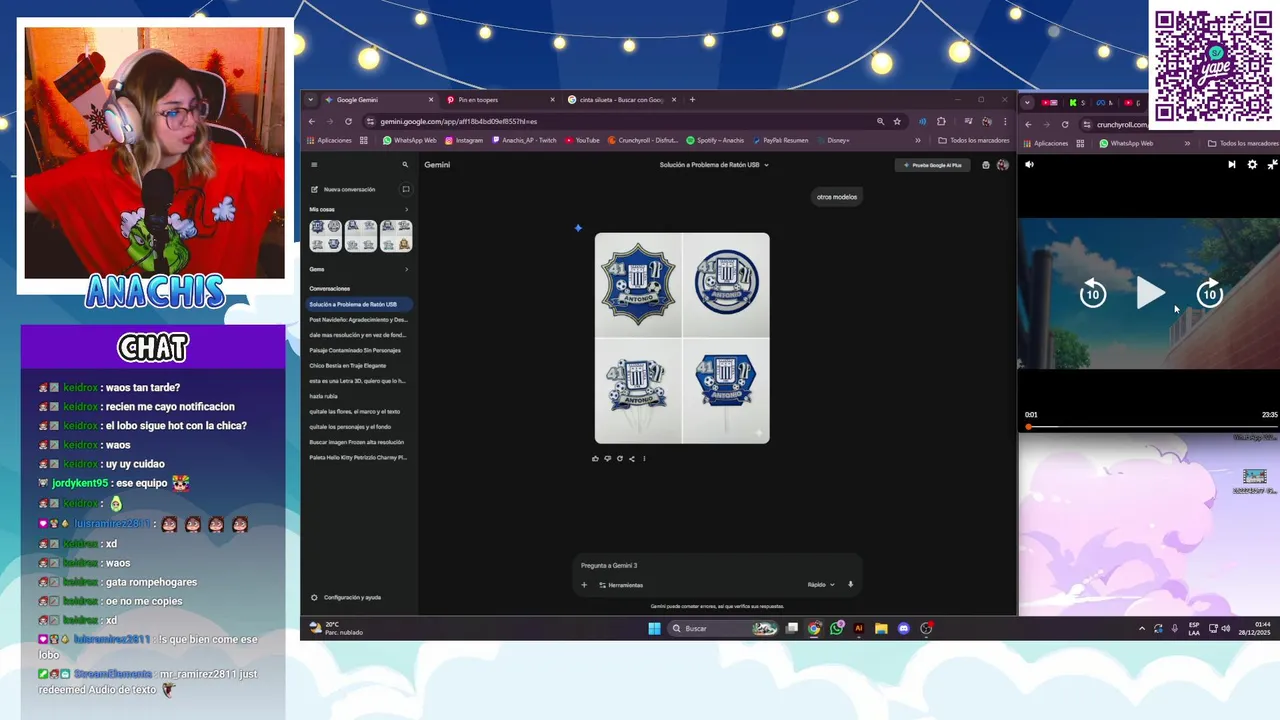Click microphone icon in prompt box

click(851, 585)
